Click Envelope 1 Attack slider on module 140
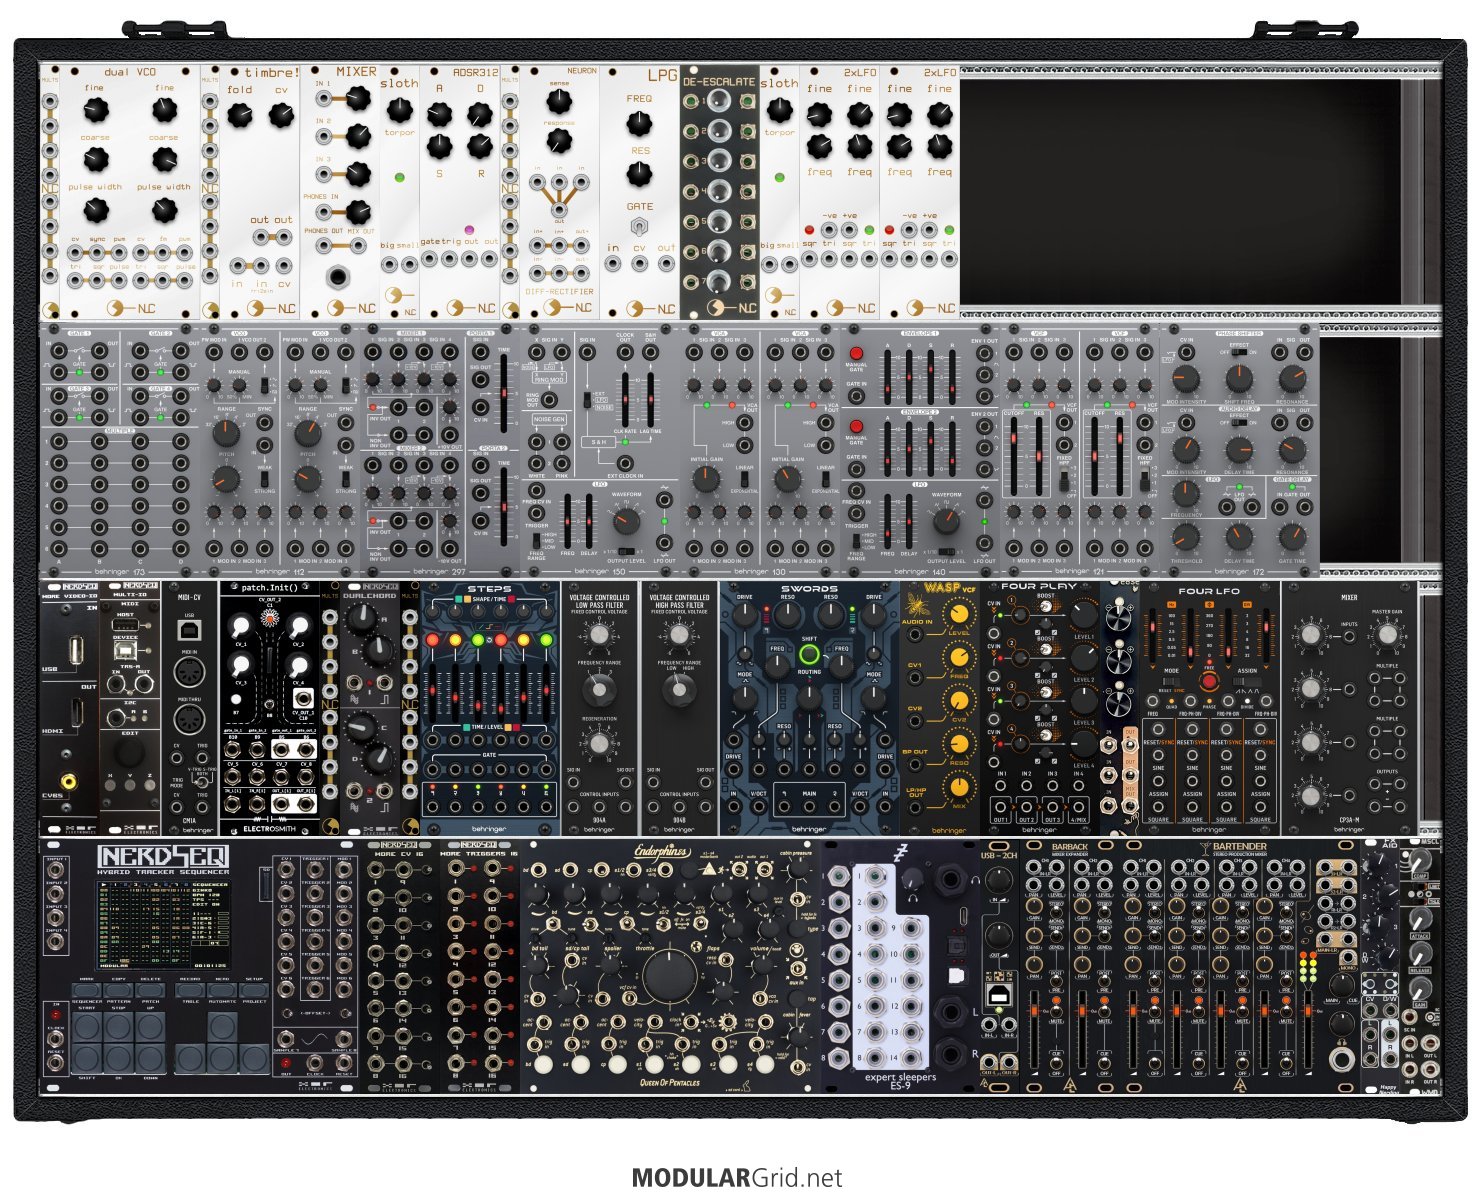 pyautogui.click(x=888, y=378)
